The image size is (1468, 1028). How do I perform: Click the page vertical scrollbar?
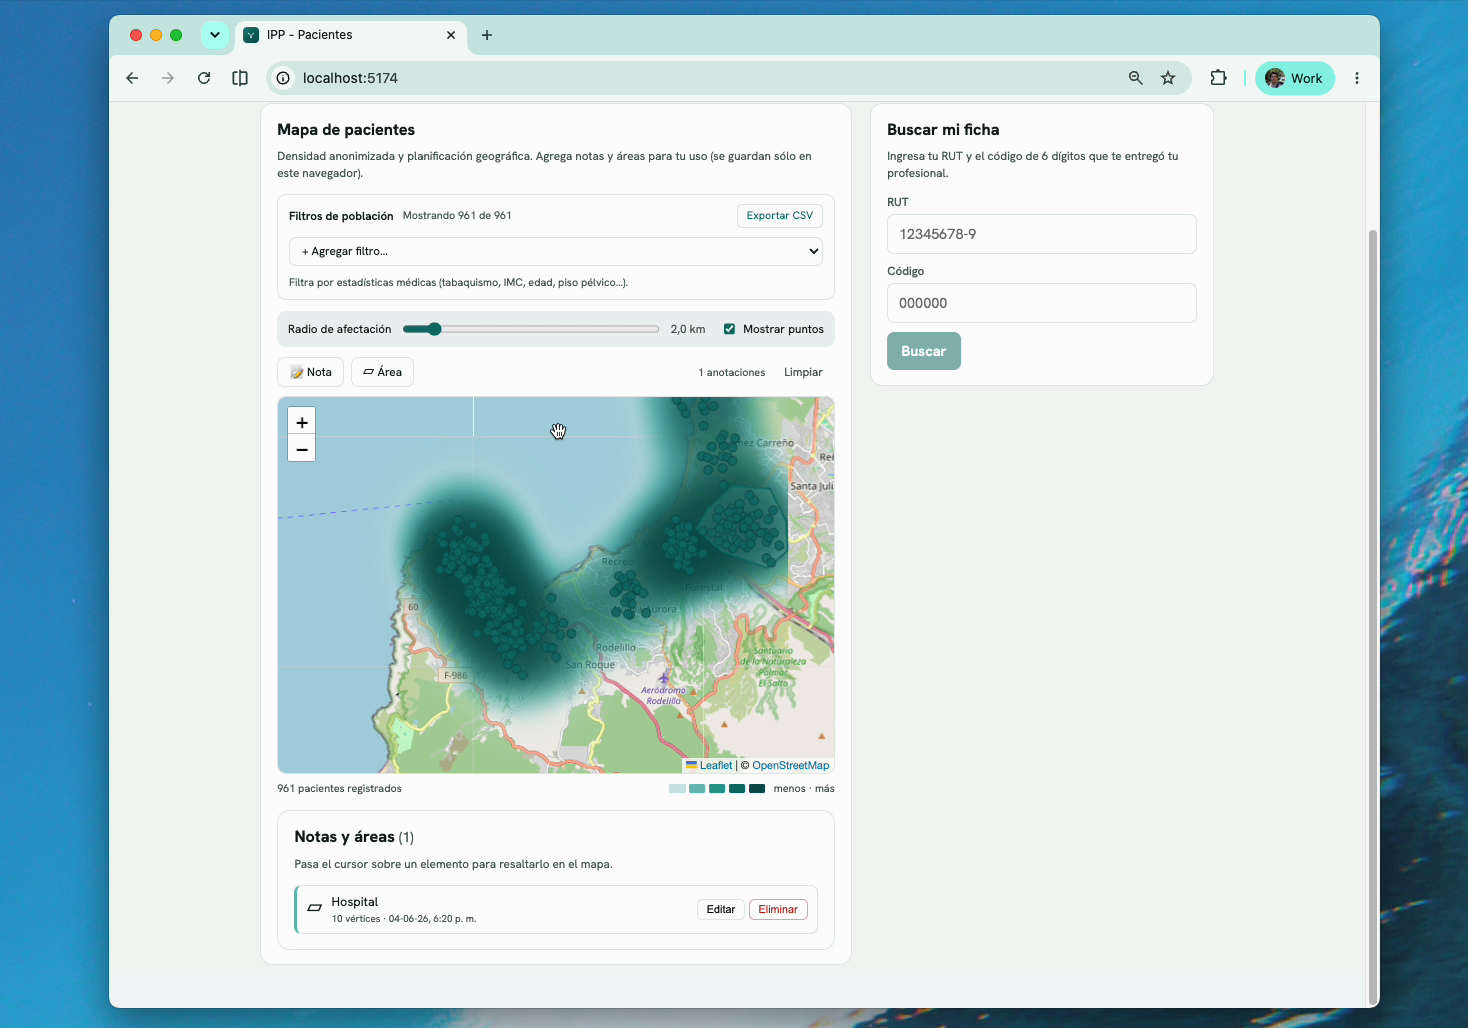tap(1372, 615)
